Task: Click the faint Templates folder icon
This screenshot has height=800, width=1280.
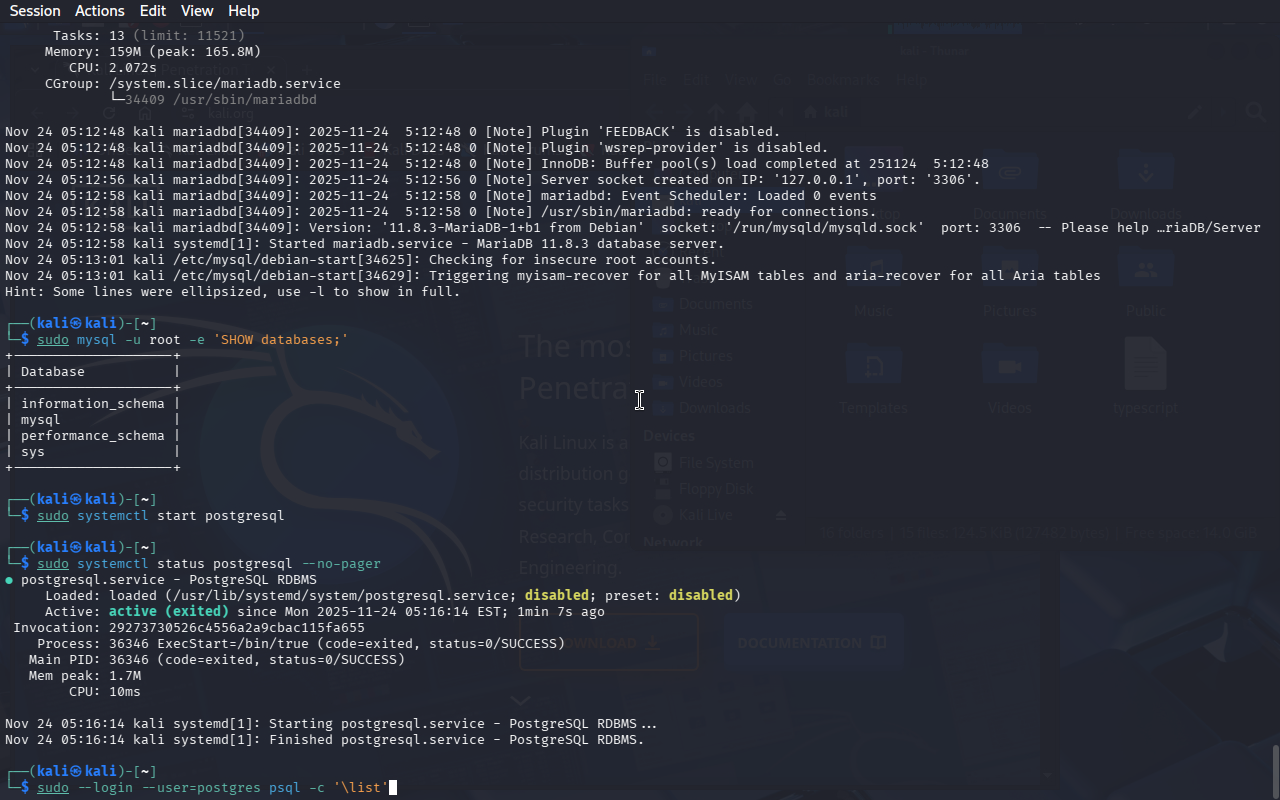Action: [x=874, y=365]
